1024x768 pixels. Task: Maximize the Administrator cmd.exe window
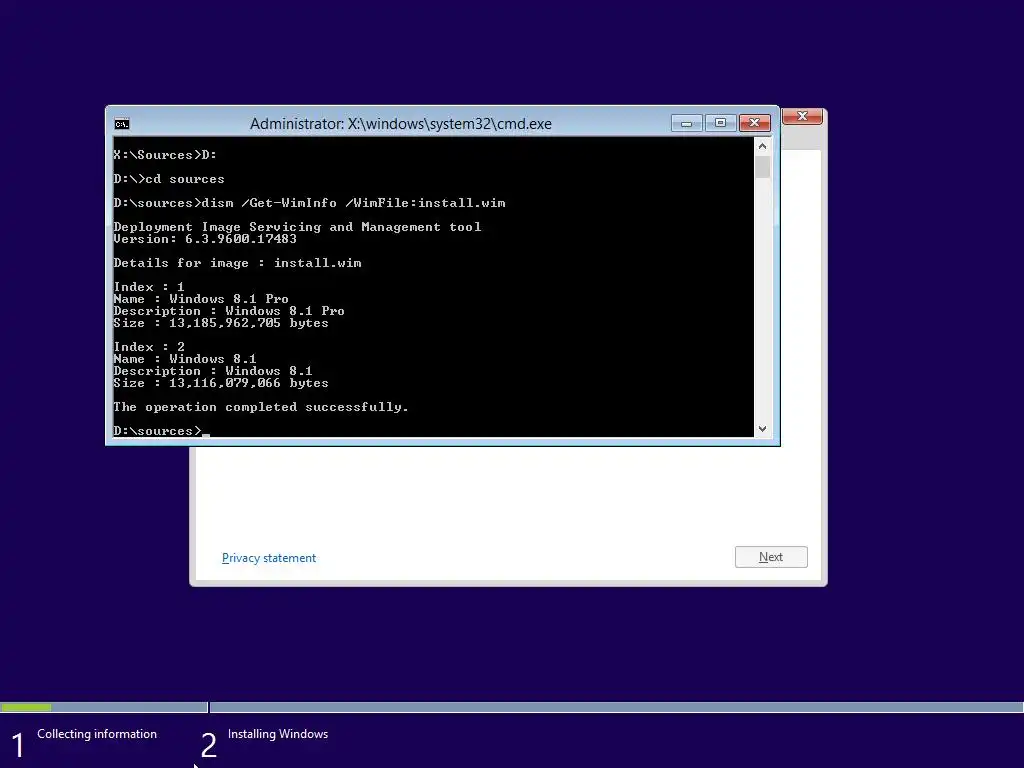tap(720, 123)
